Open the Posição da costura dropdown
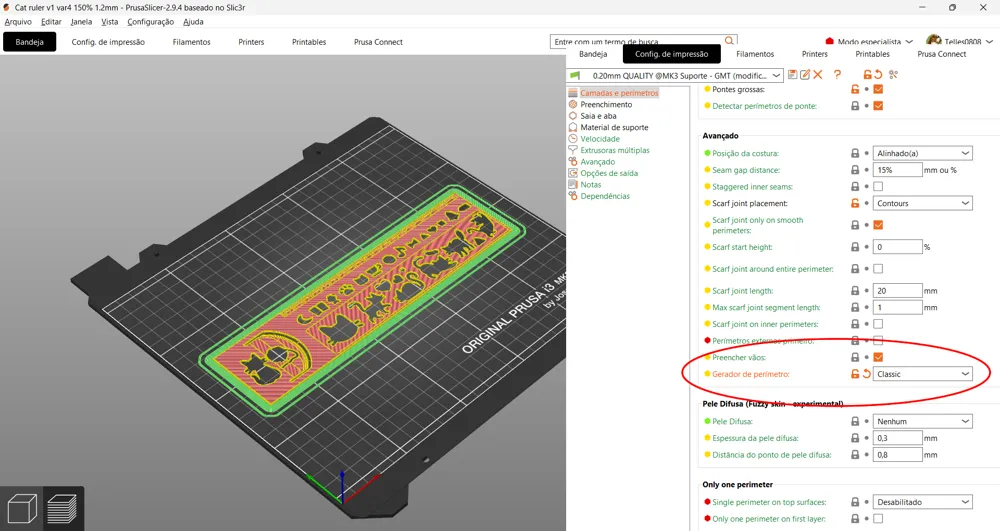 click(x=922, y=153)
